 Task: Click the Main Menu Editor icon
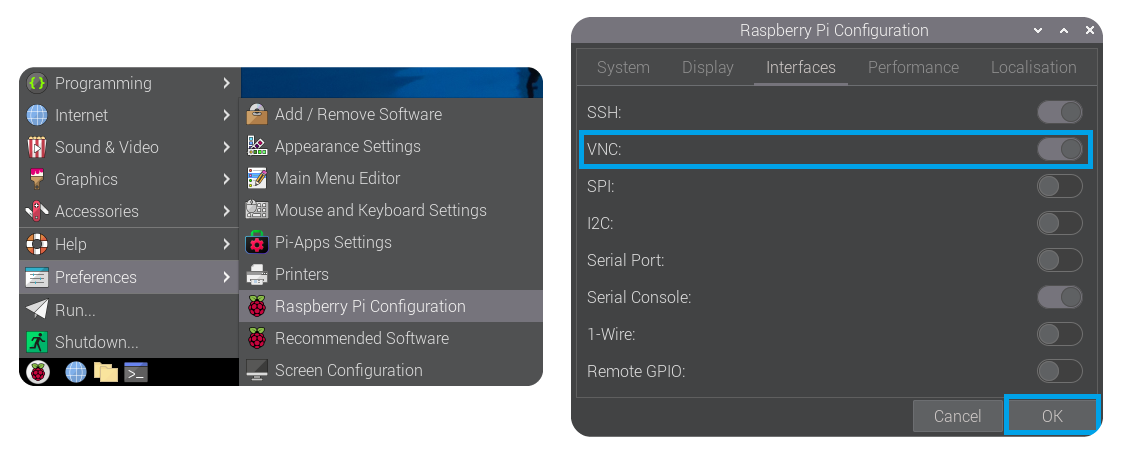click(257, 178)
